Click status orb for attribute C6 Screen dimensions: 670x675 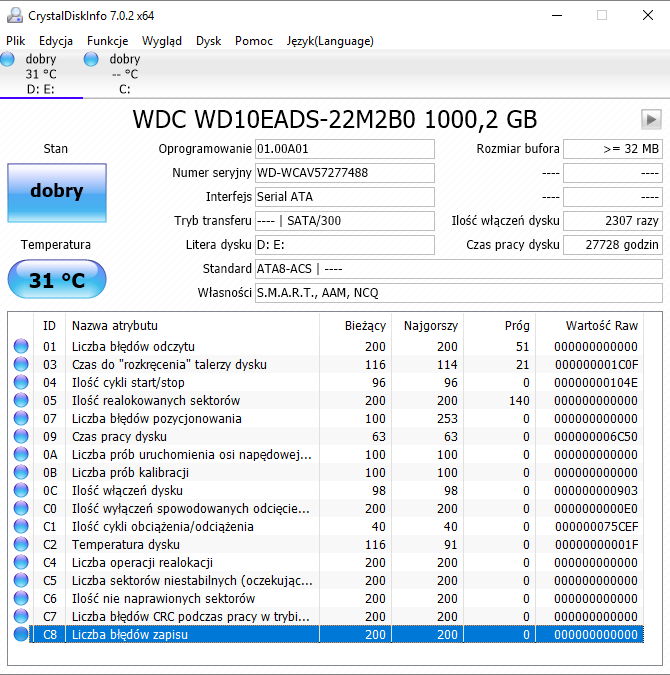21,598
